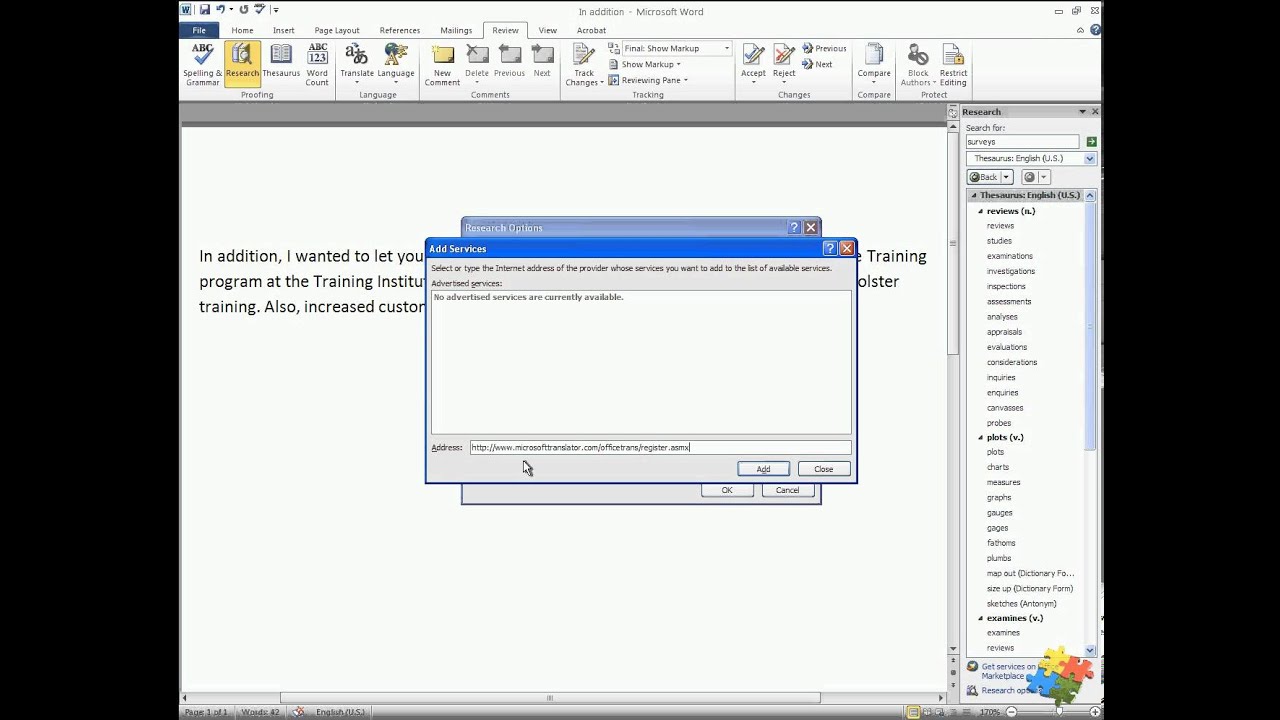Minimize the ribbon with the caret

[x=1081, y=30]
